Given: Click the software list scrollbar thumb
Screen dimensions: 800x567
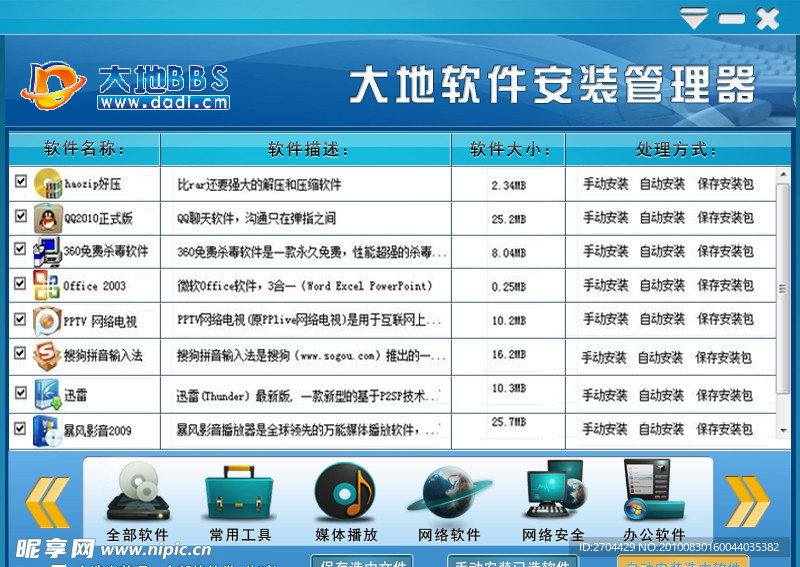Looking at the screenshot, I should pos(783,288).
